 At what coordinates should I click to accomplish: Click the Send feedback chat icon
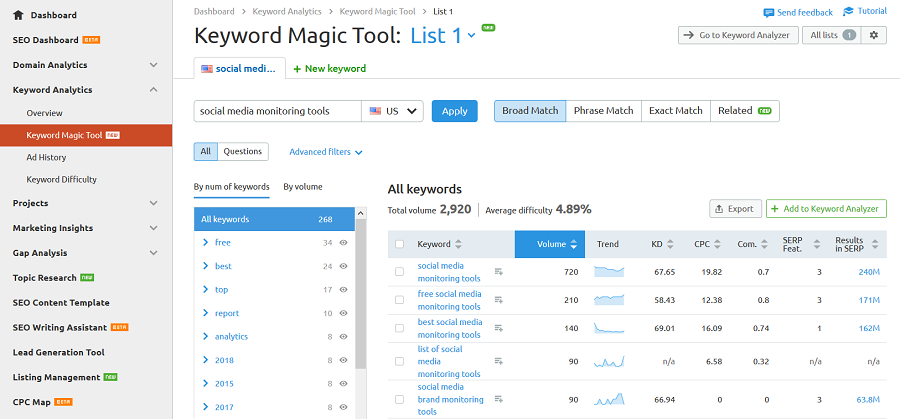pyautogui.click(x=768, y=13)
